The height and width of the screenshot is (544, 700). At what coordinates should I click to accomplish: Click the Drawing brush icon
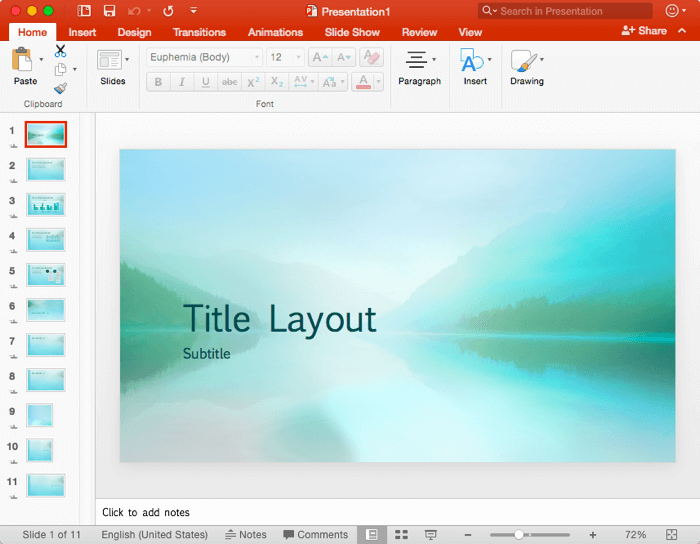[524, 60]
